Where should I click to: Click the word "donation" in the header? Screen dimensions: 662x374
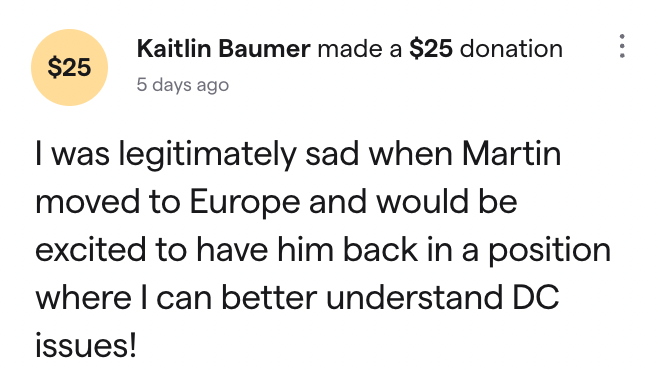pyautogui.click(x=511, y=49)
